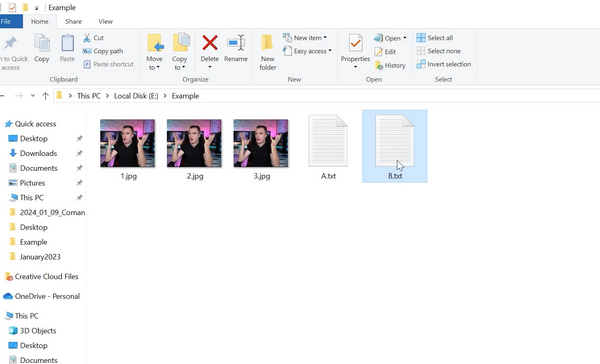Open Customize Quick Access Toolbar dropdown
This screenshot has height=364, width=600.
pos(37,8)
